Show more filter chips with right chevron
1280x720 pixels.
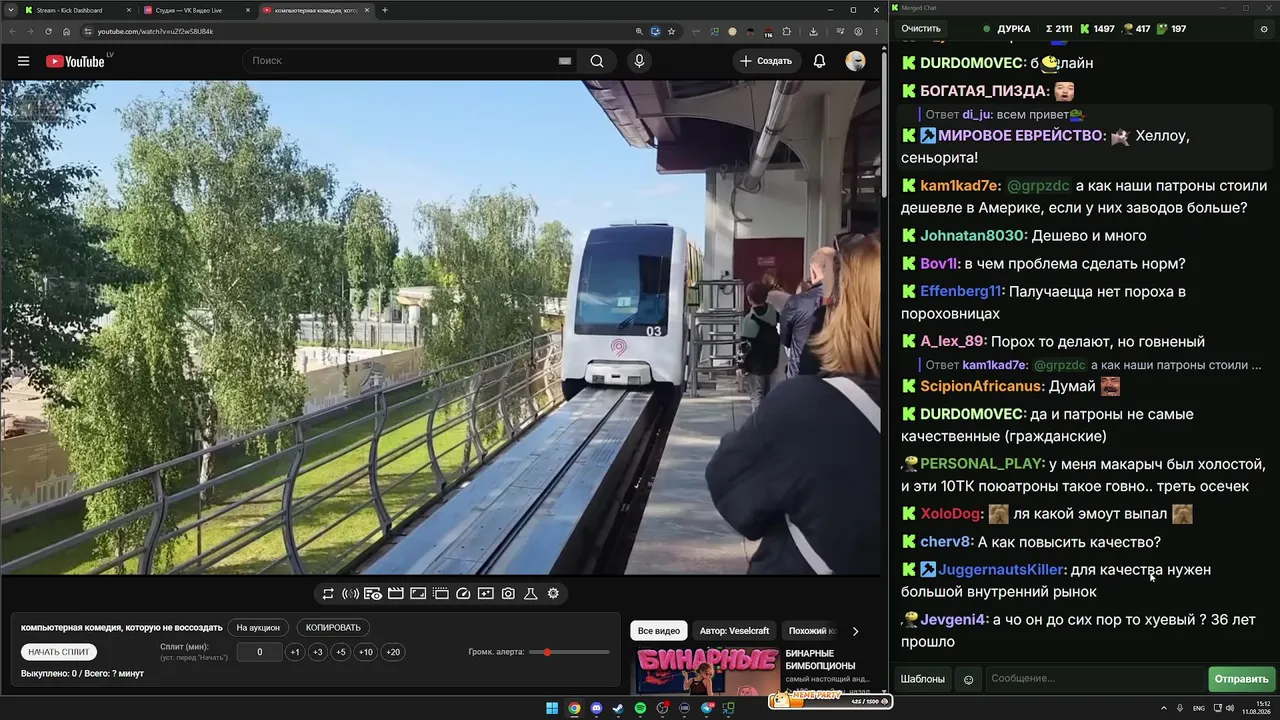(x=855, y=631)
